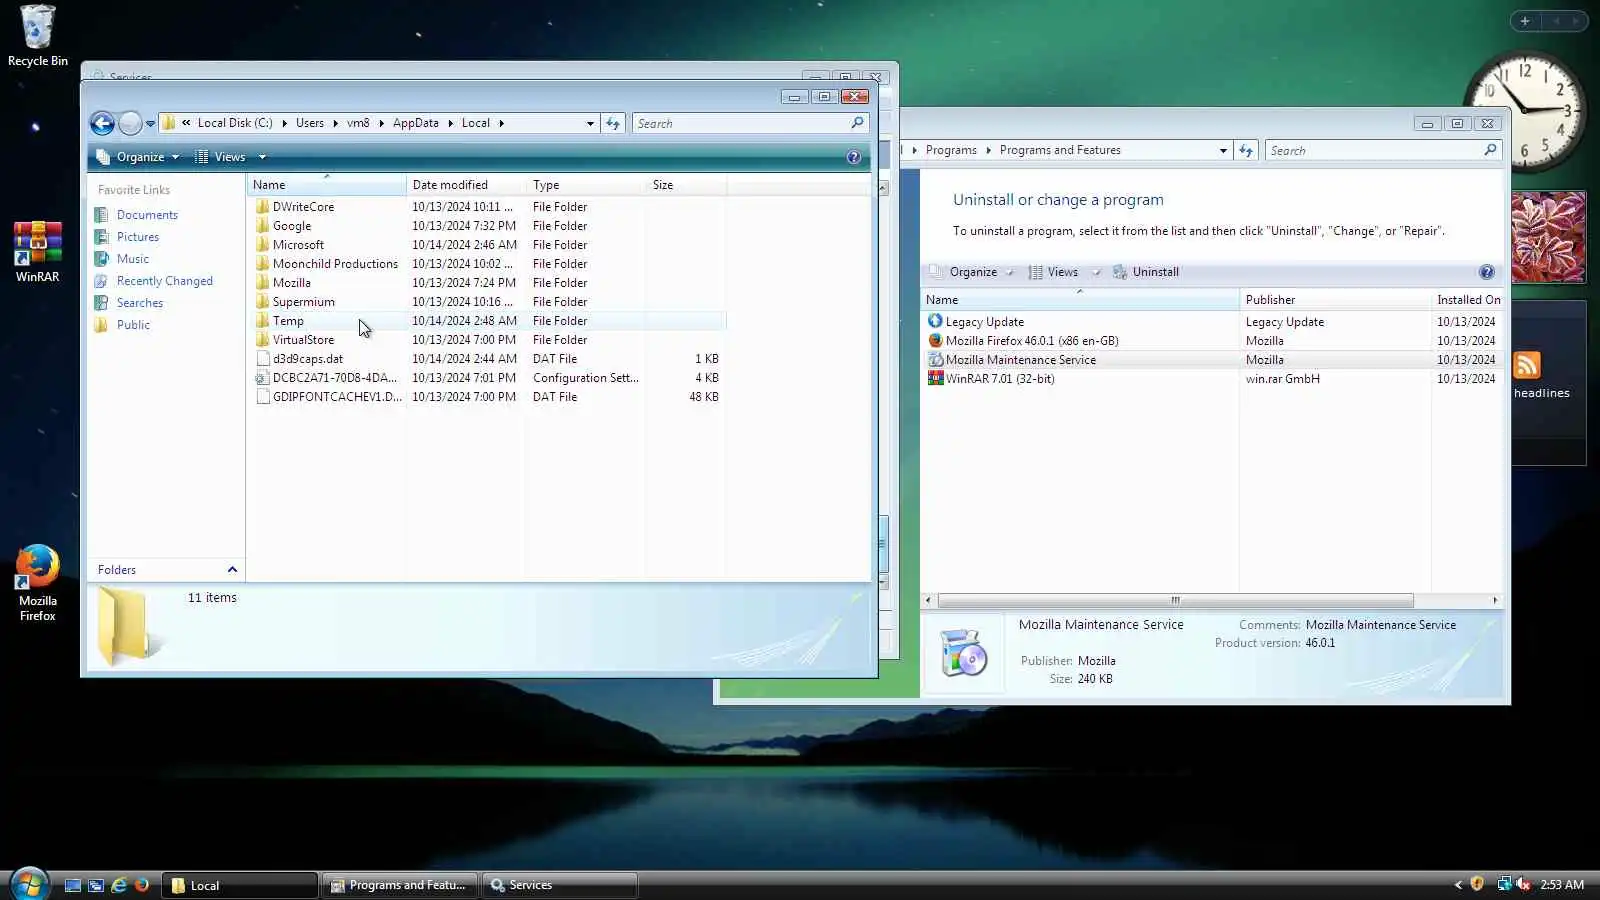Sort programs by Publisher column

[x=1335, y=300]
